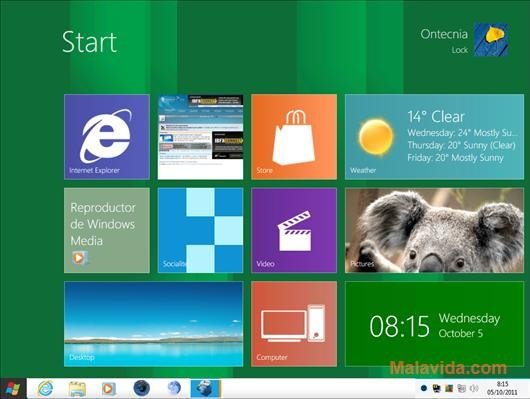530x399 pixels.
Task: Click "Thursday: 20° Sunny (Clear)" forecast line
Action: (461, 145)
